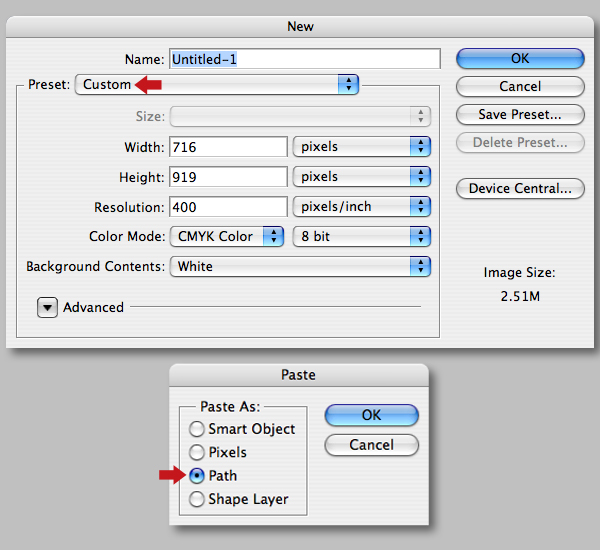Open the CMYK Color mode dropdown
The height and width of the screenshot is (550, 600).
pos(227,236)
